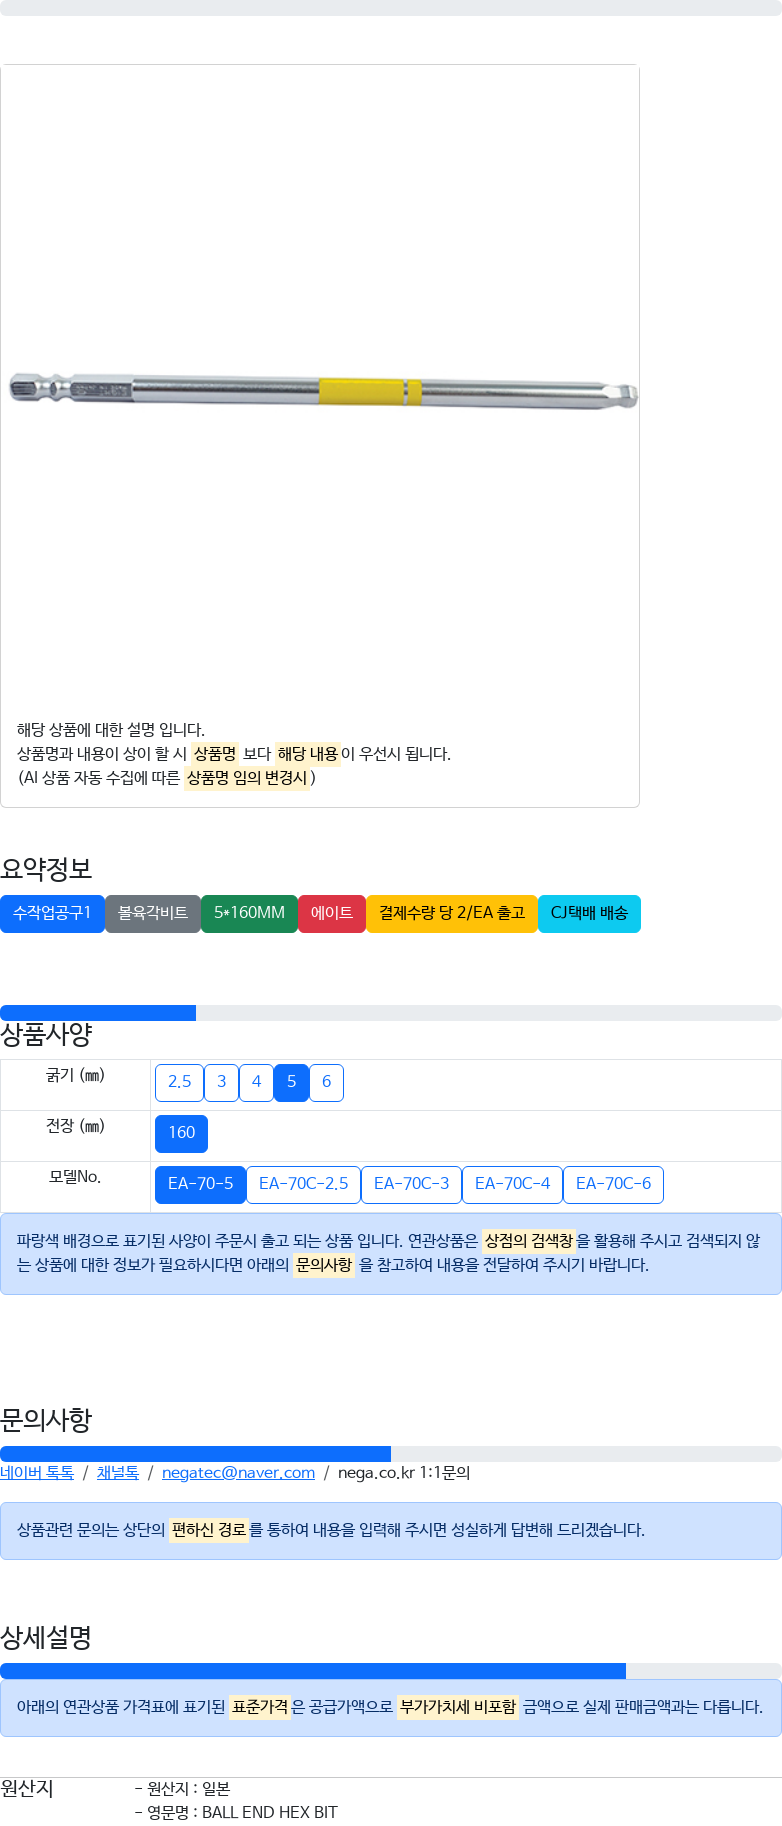Select the CJ택배 배송 badge
The image size is (782, 1826).
tap(589, 913)
